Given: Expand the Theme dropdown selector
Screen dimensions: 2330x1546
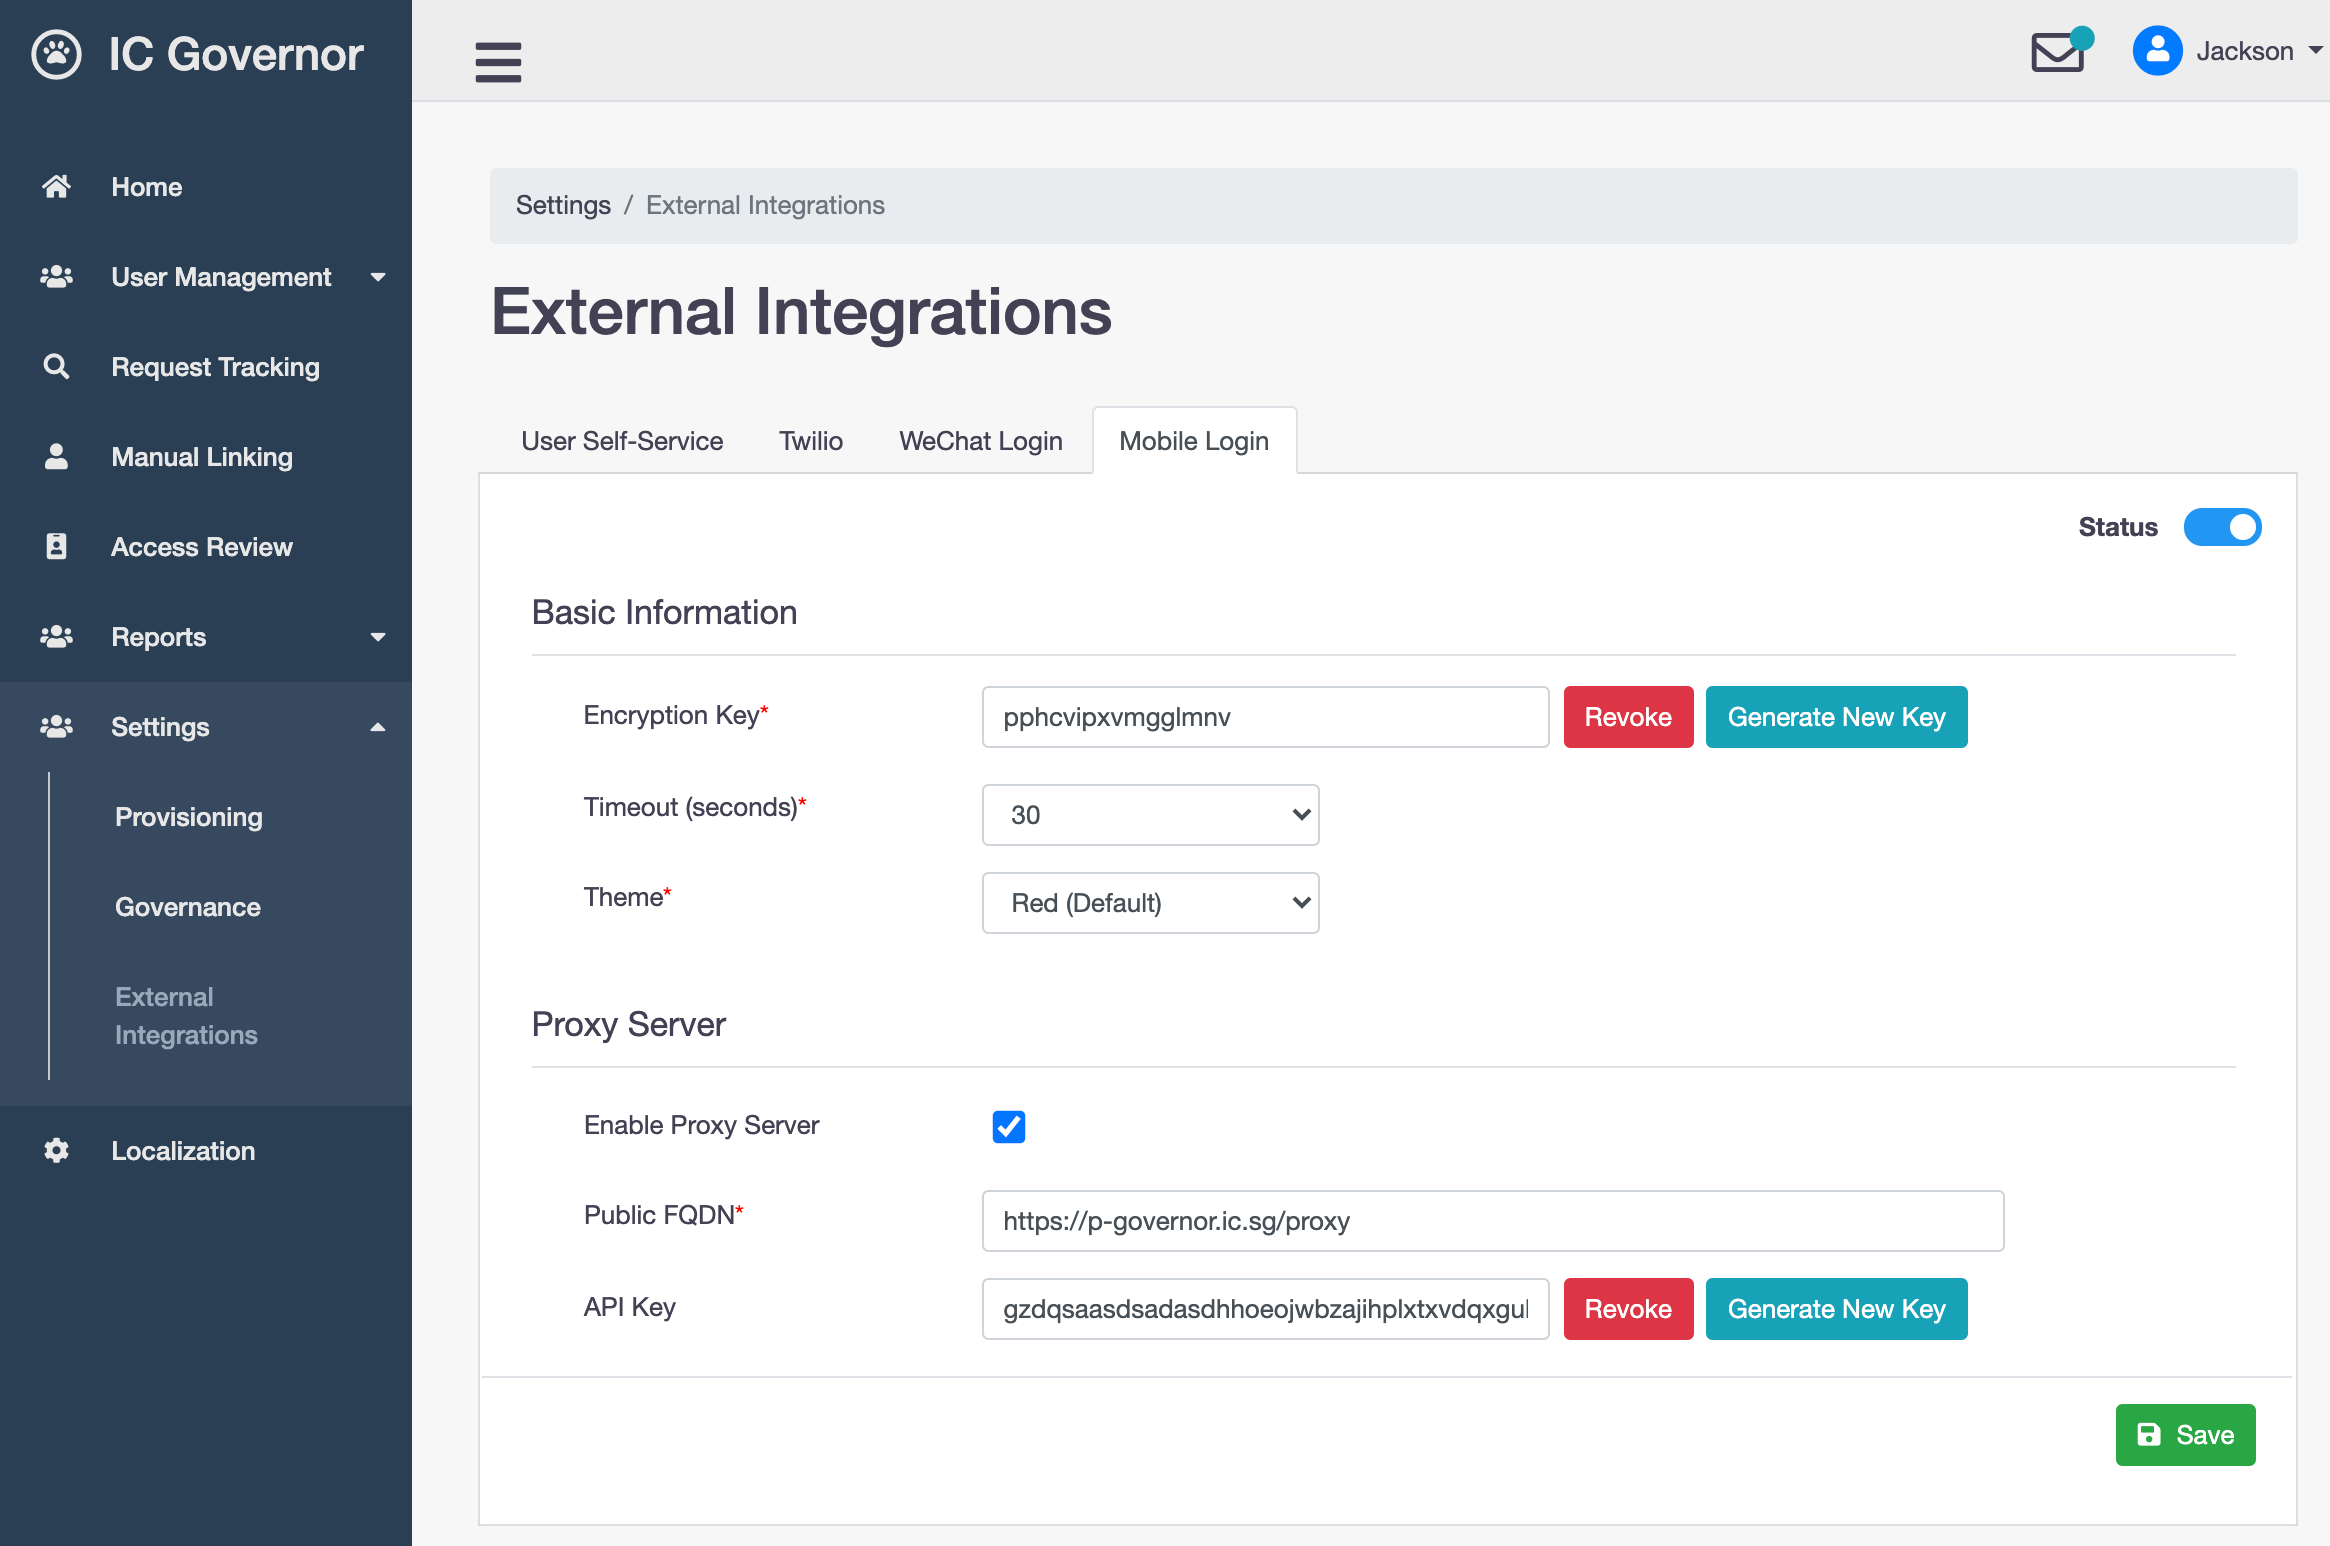Looking at the screenshot, I should tap(1152, 901).
